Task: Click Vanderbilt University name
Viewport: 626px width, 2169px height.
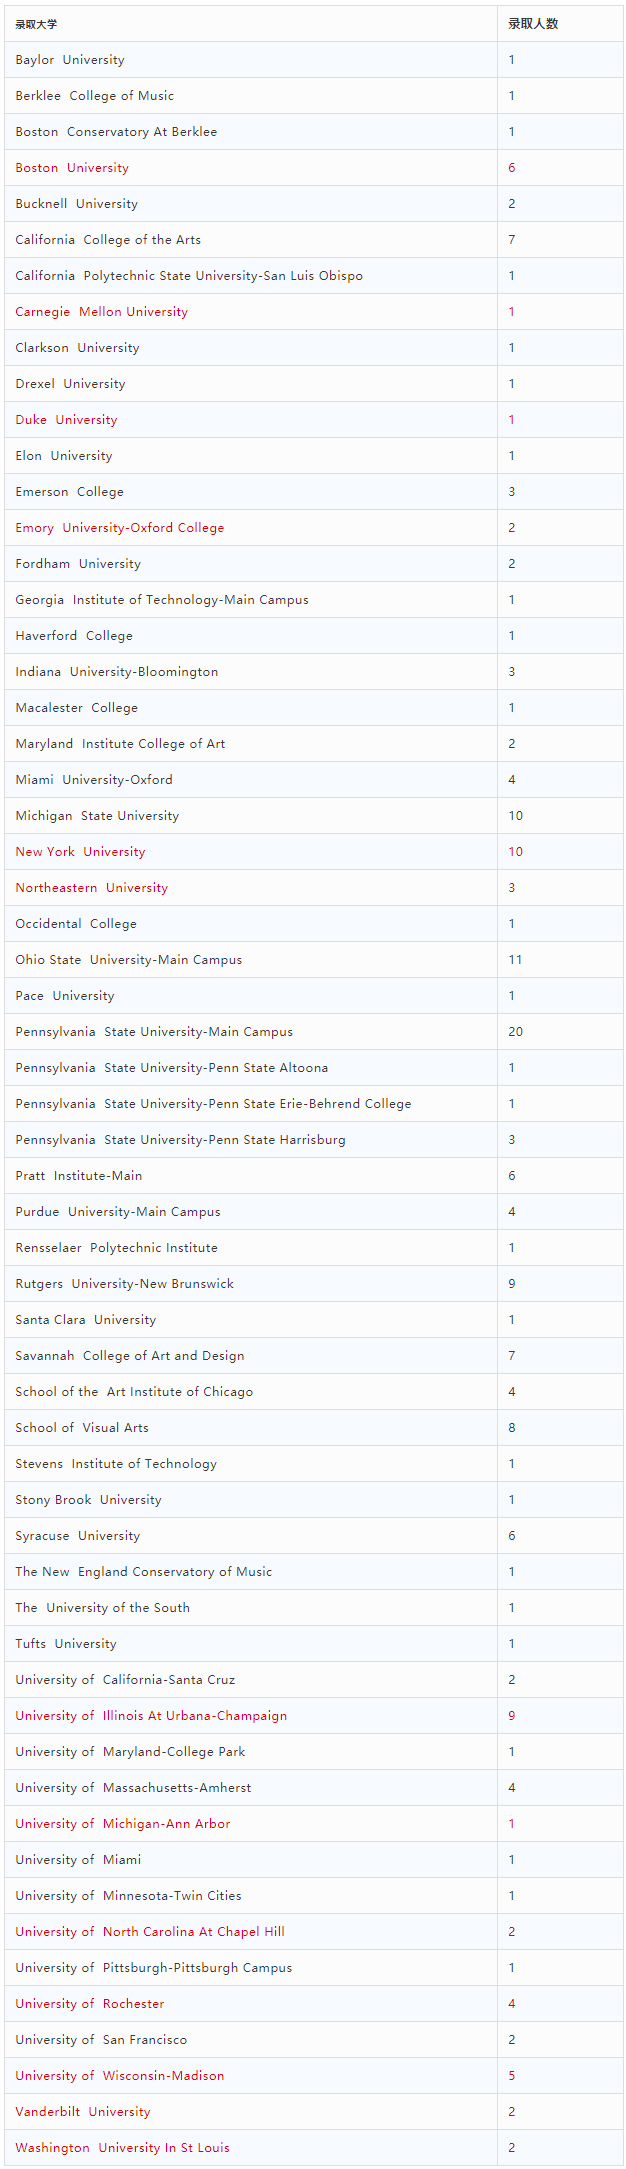Action: click(x=83, y=2112)
